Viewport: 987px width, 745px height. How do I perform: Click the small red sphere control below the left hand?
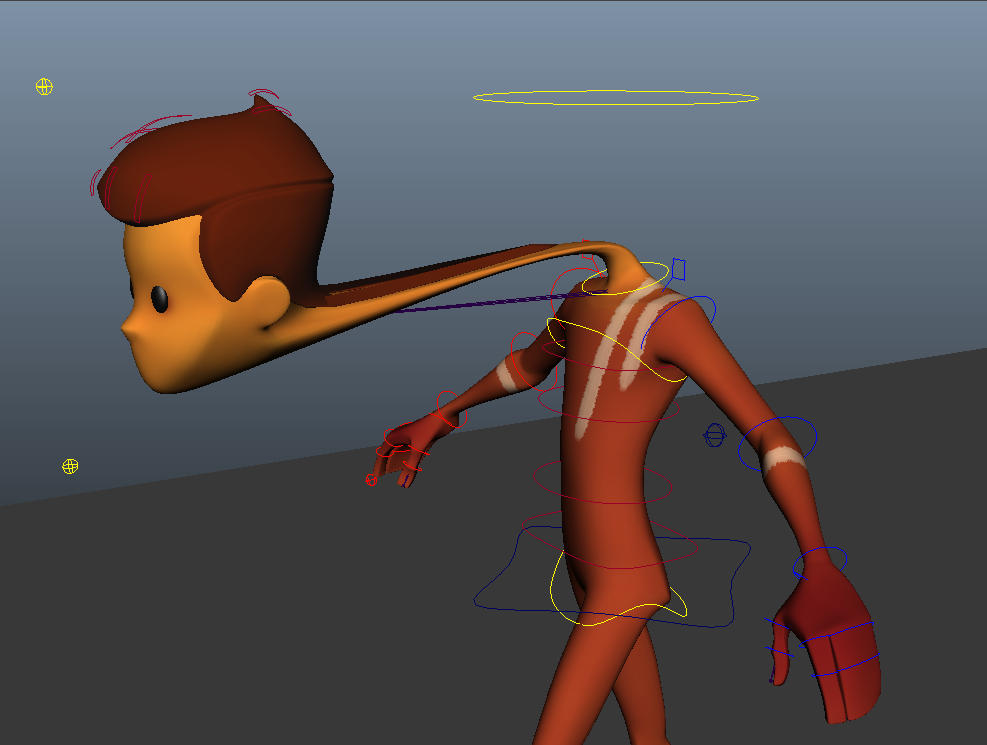(372, 480)
